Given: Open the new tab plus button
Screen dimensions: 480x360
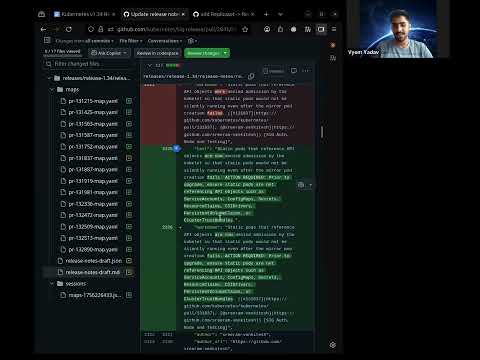Looking at the screenshot, I should tap(266, 14).
